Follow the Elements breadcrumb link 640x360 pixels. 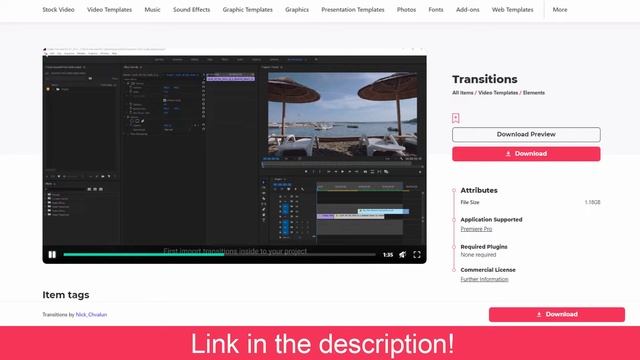pyautogui.click(x=534, y=93)
